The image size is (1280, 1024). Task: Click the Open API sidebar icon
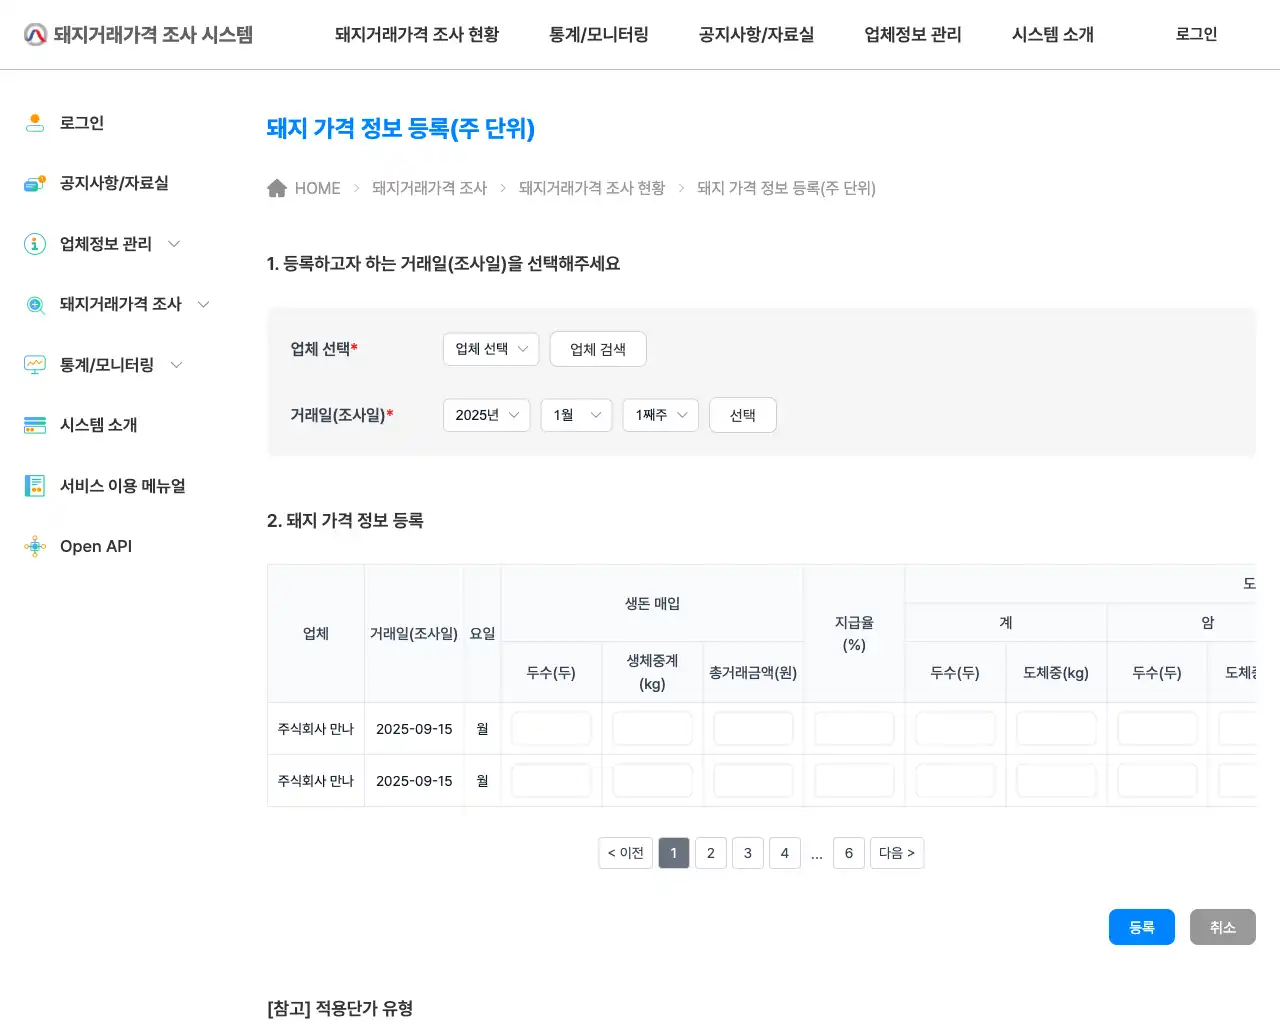click(35, 546)
